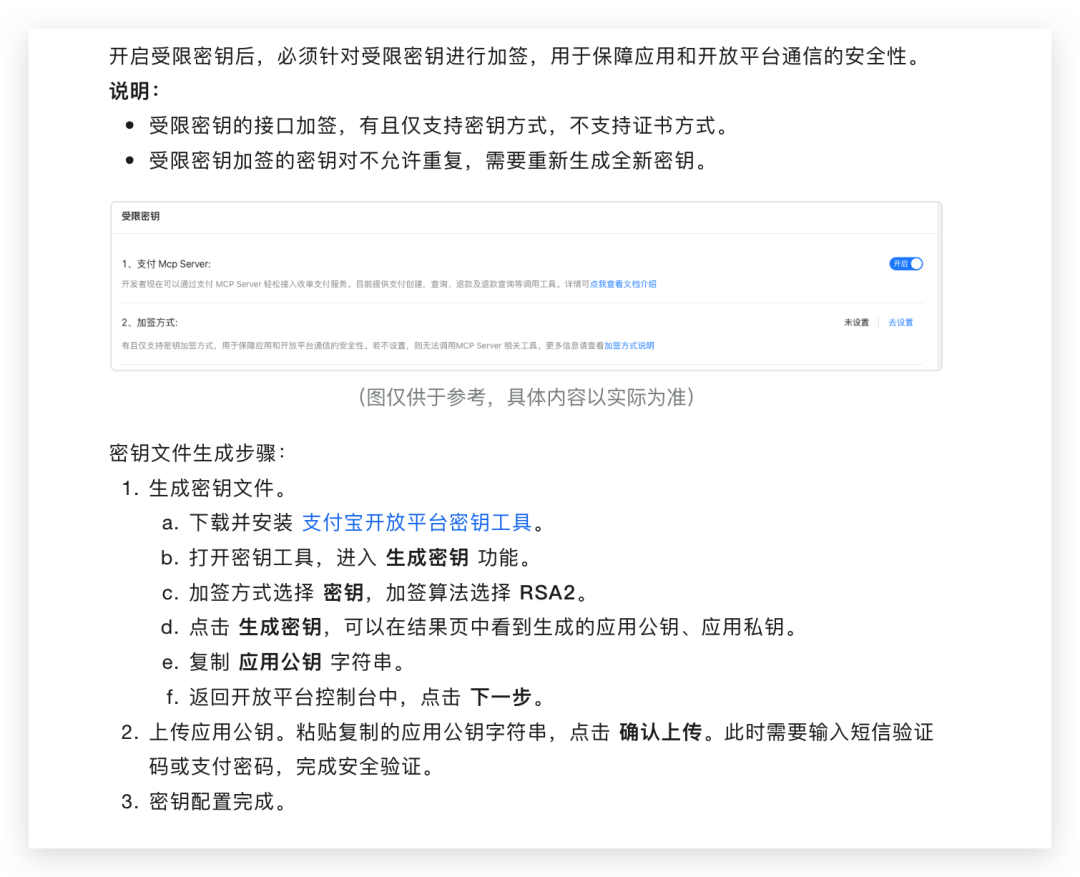This screenshot has height=877, width=1080.
Task: Click the 受限密钥 panel header
Action: 140,216
